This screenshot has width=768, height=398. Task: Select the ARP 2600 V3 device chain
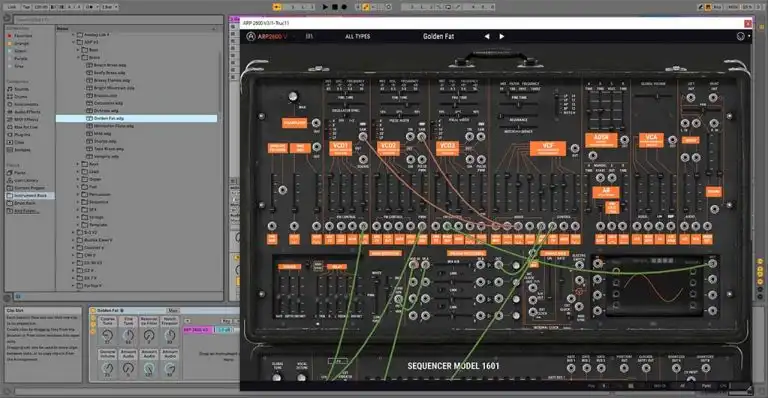(x=198, y=330)
